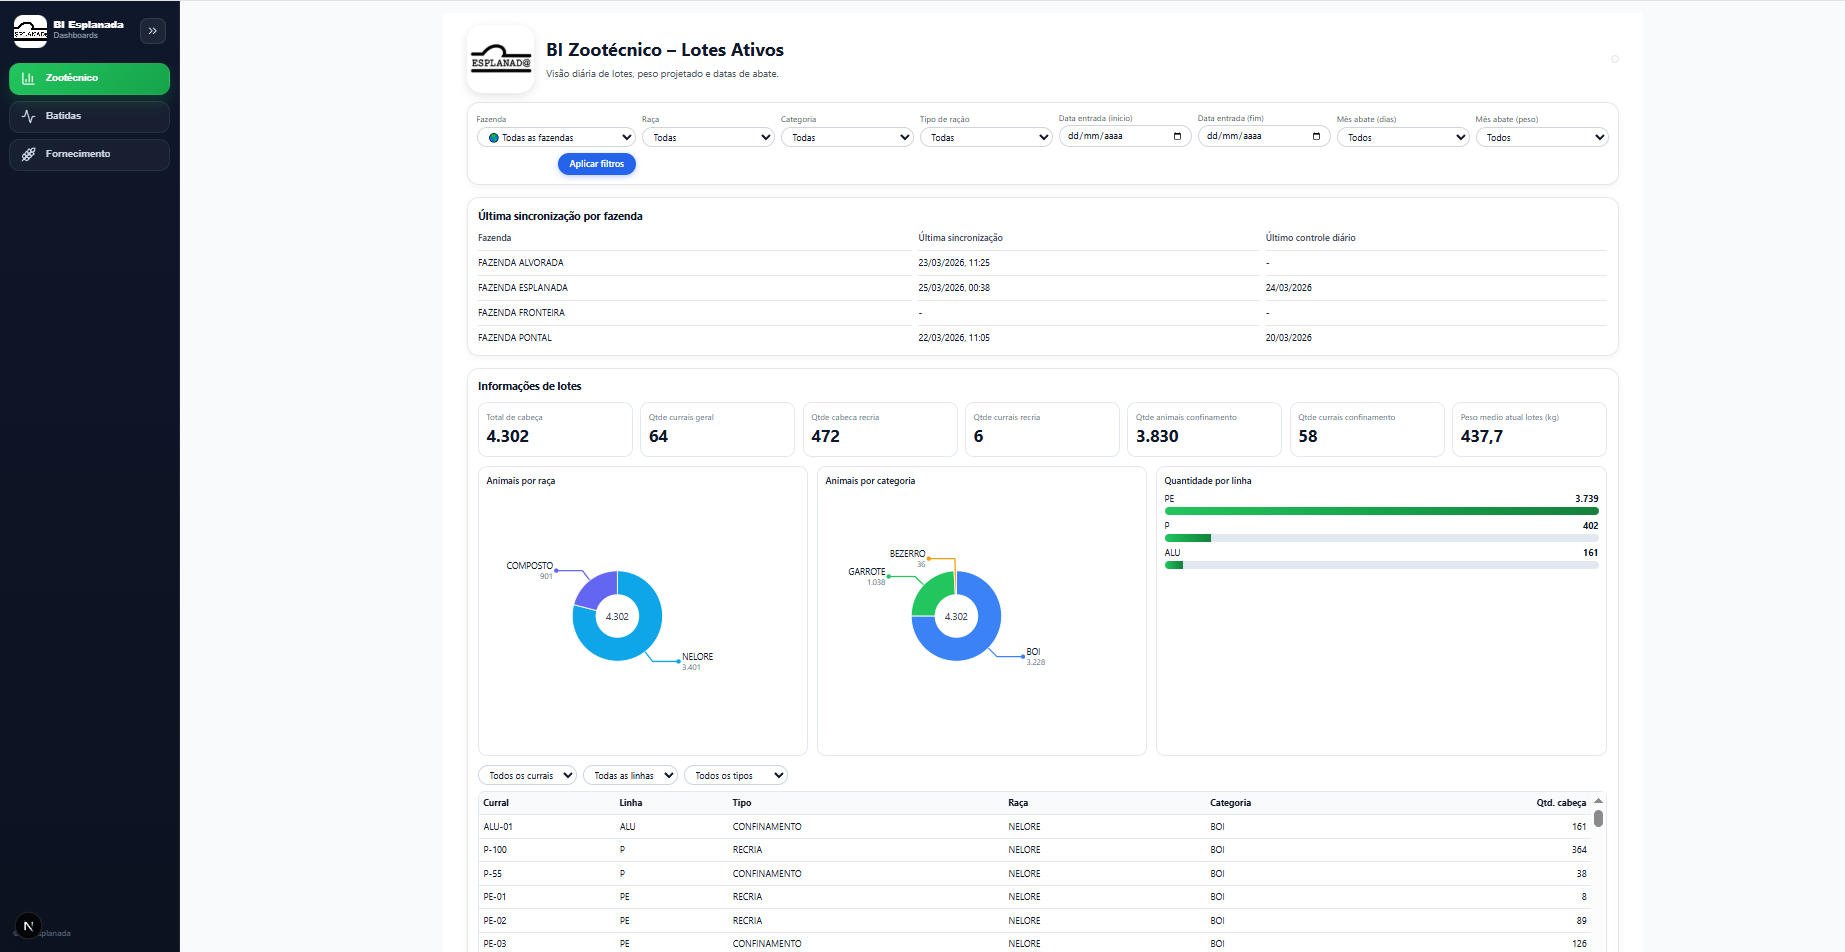
Task: Click the PE line quantity progress bar
Action: coord(1381,511)
